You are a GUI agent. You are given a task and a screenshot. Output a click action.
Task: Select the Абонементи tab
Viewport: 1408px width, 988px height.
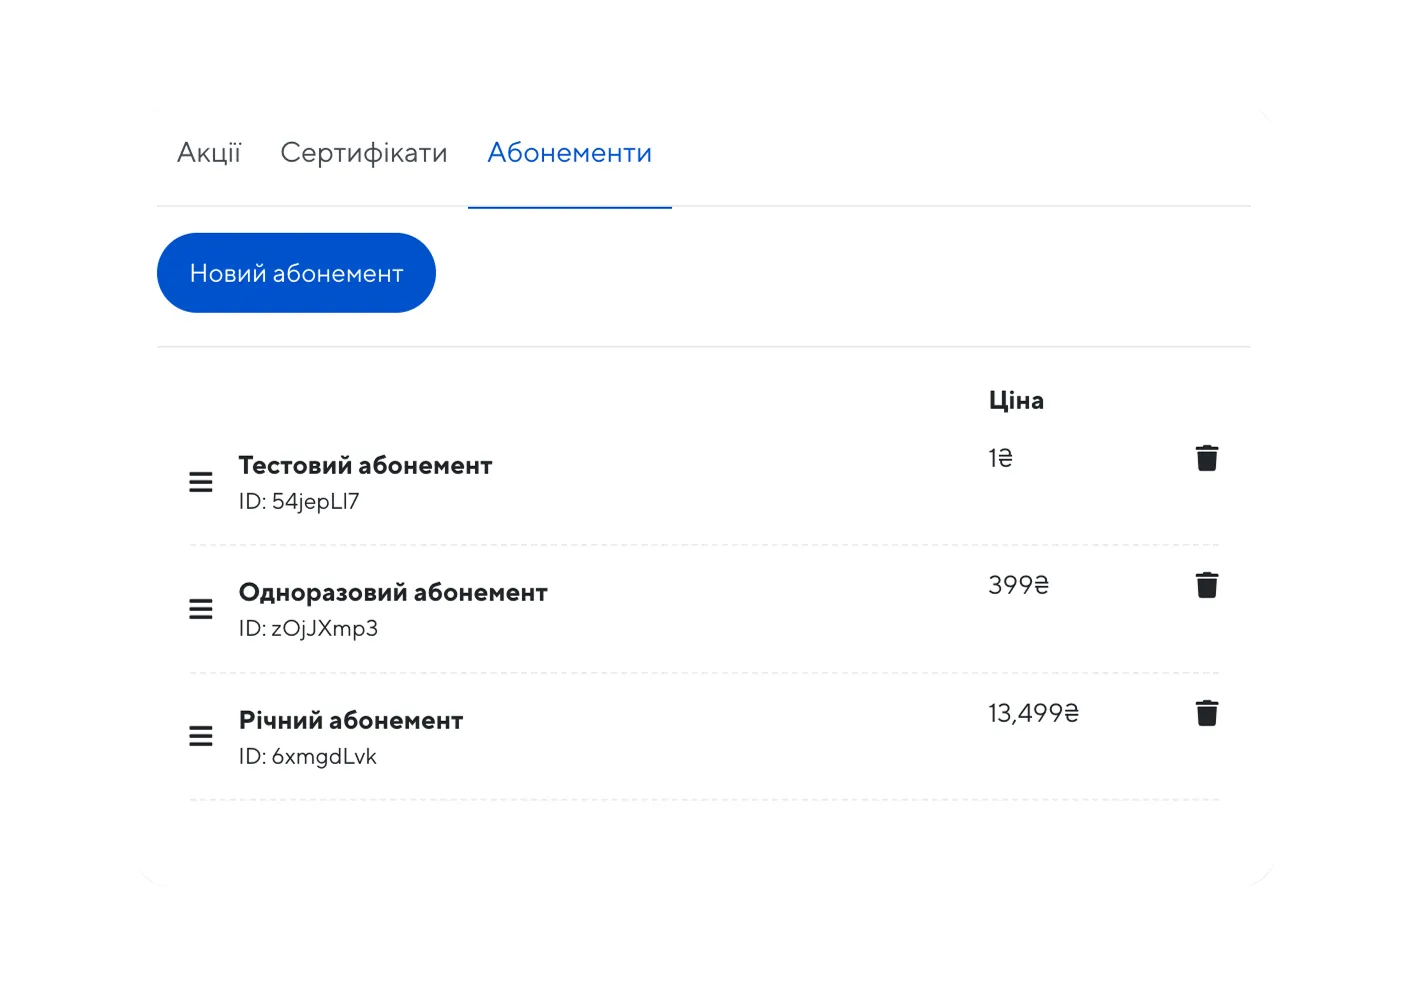coord(569,153)
